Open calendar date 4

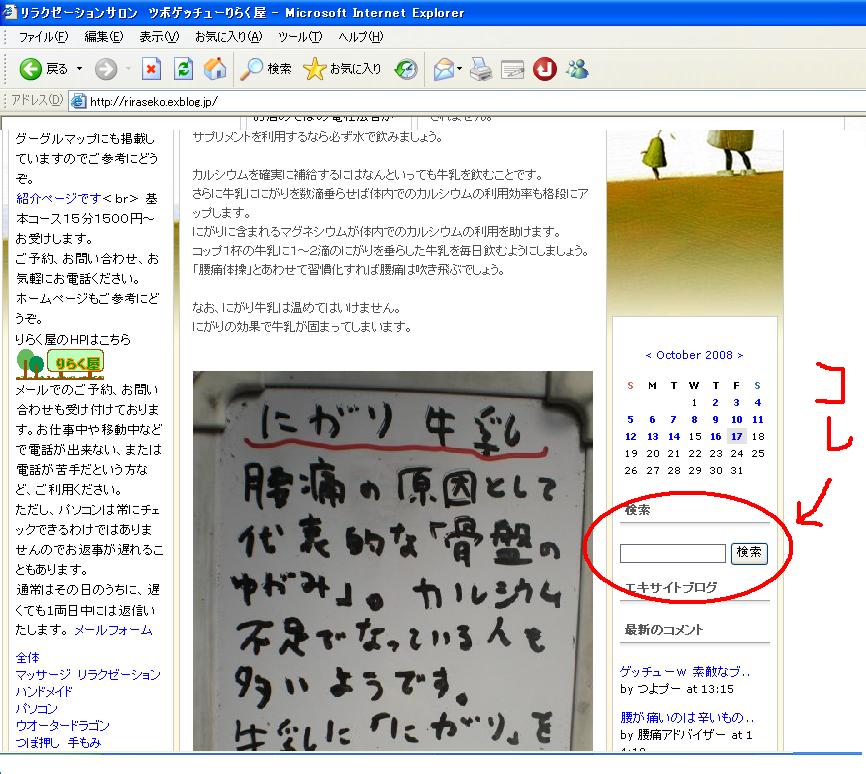point(758,403)
